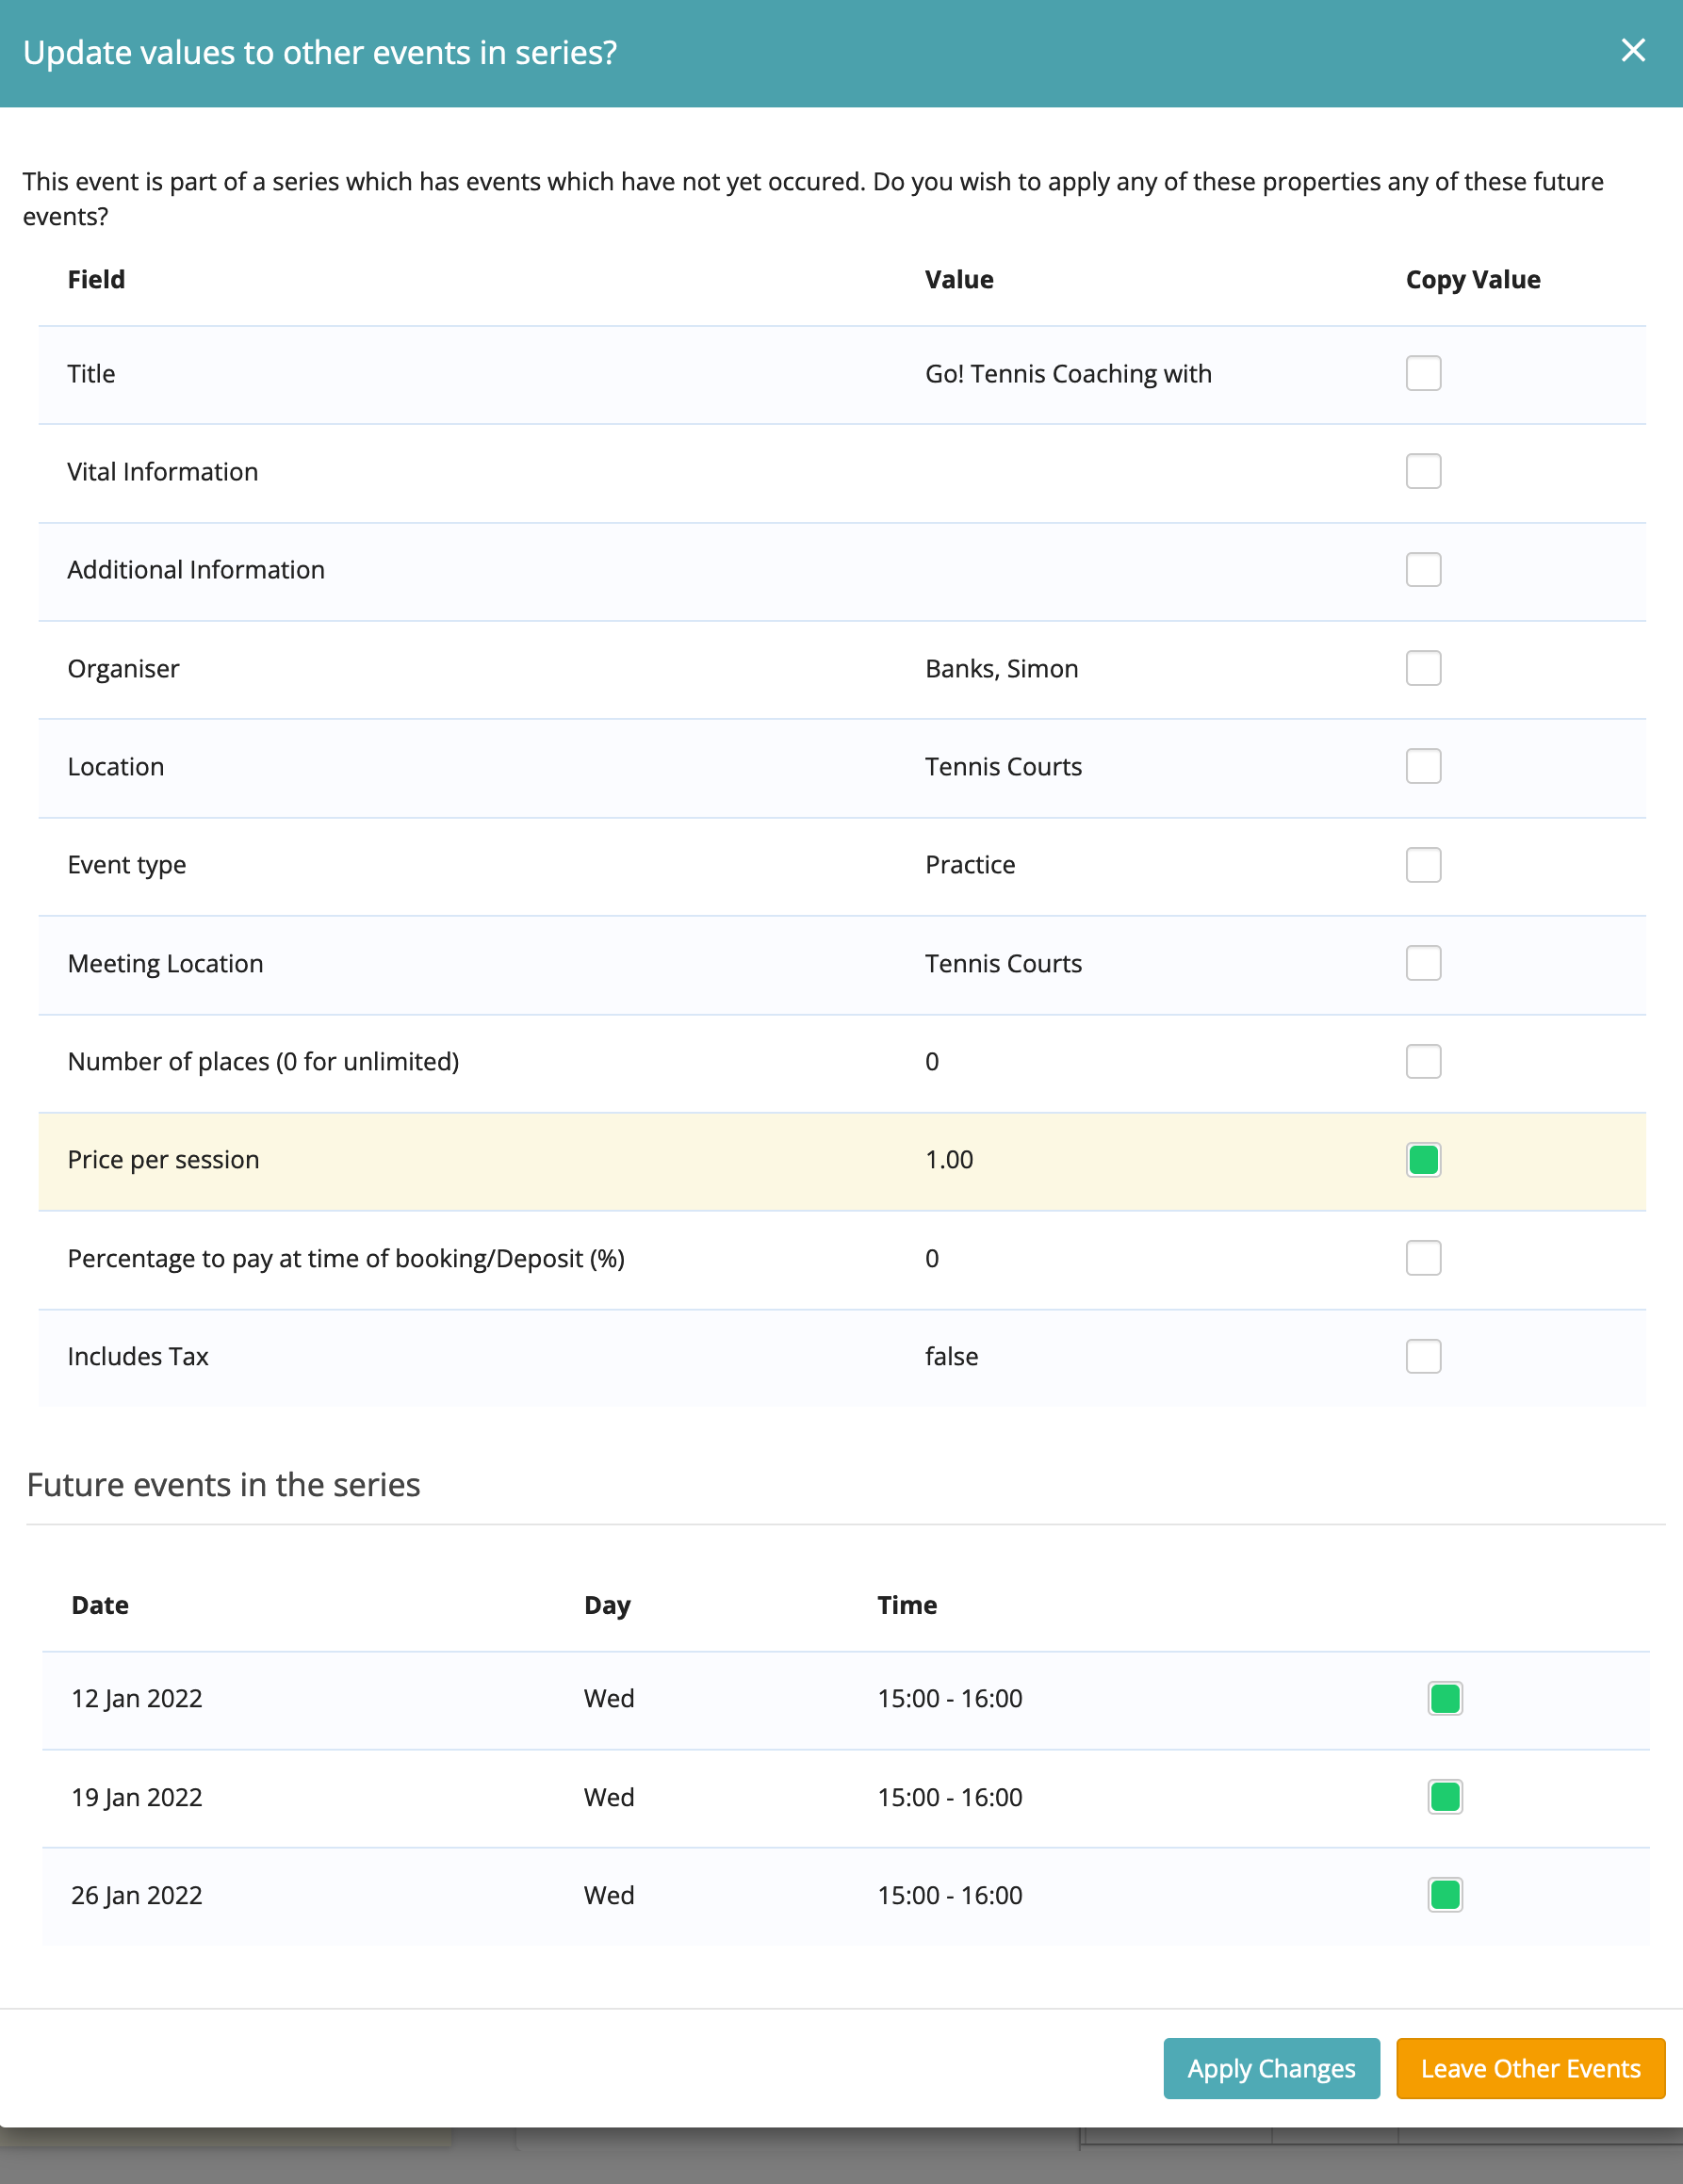Click the Copy Value column header

pyautogui.click(x=1472, y=280)
